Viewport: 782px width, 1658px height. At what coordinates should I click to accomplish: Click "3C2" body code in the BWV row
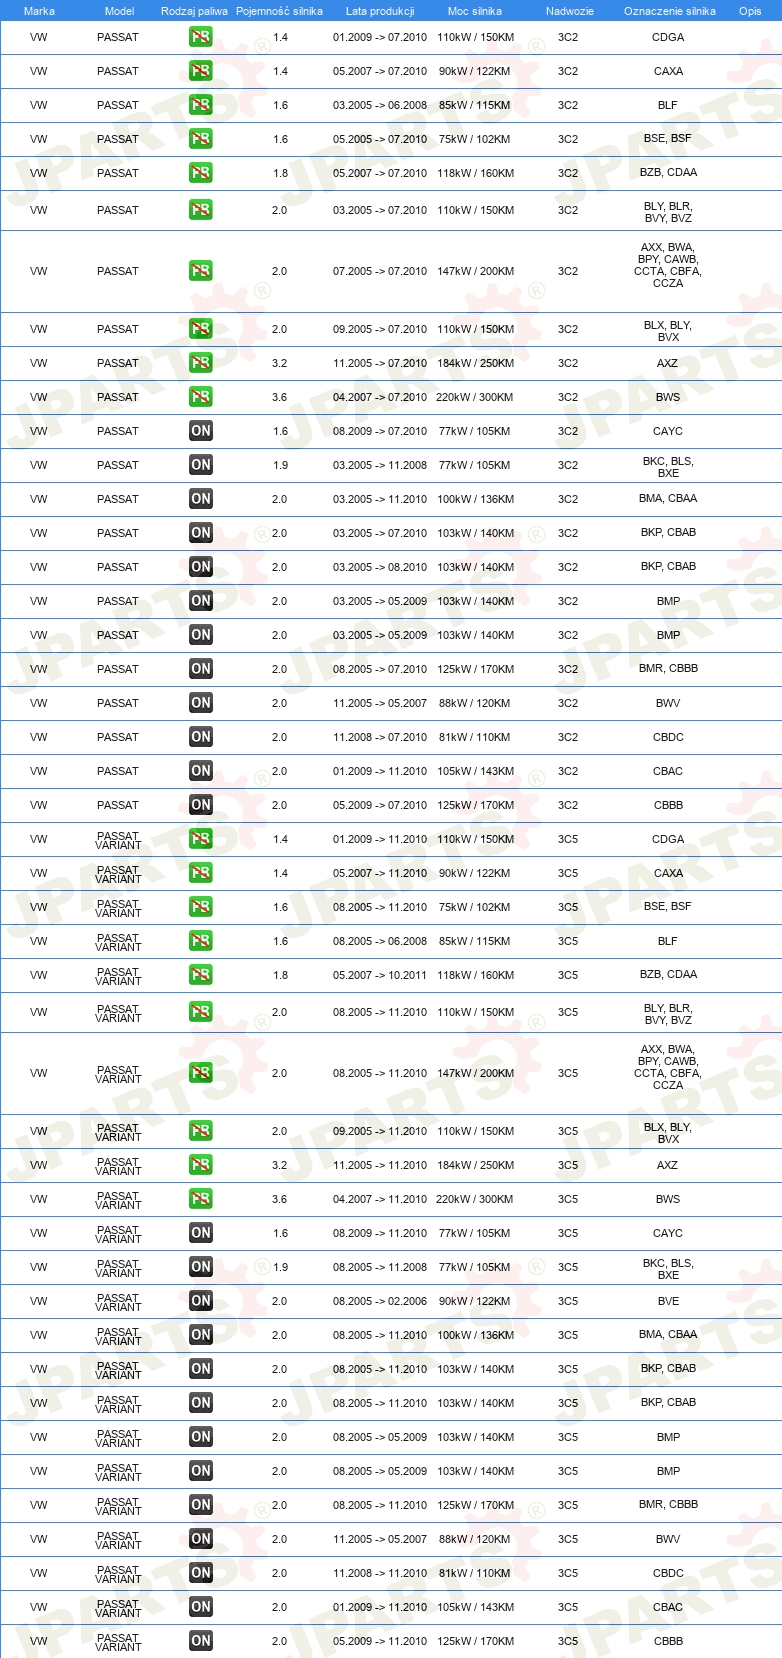pos(568,703)
